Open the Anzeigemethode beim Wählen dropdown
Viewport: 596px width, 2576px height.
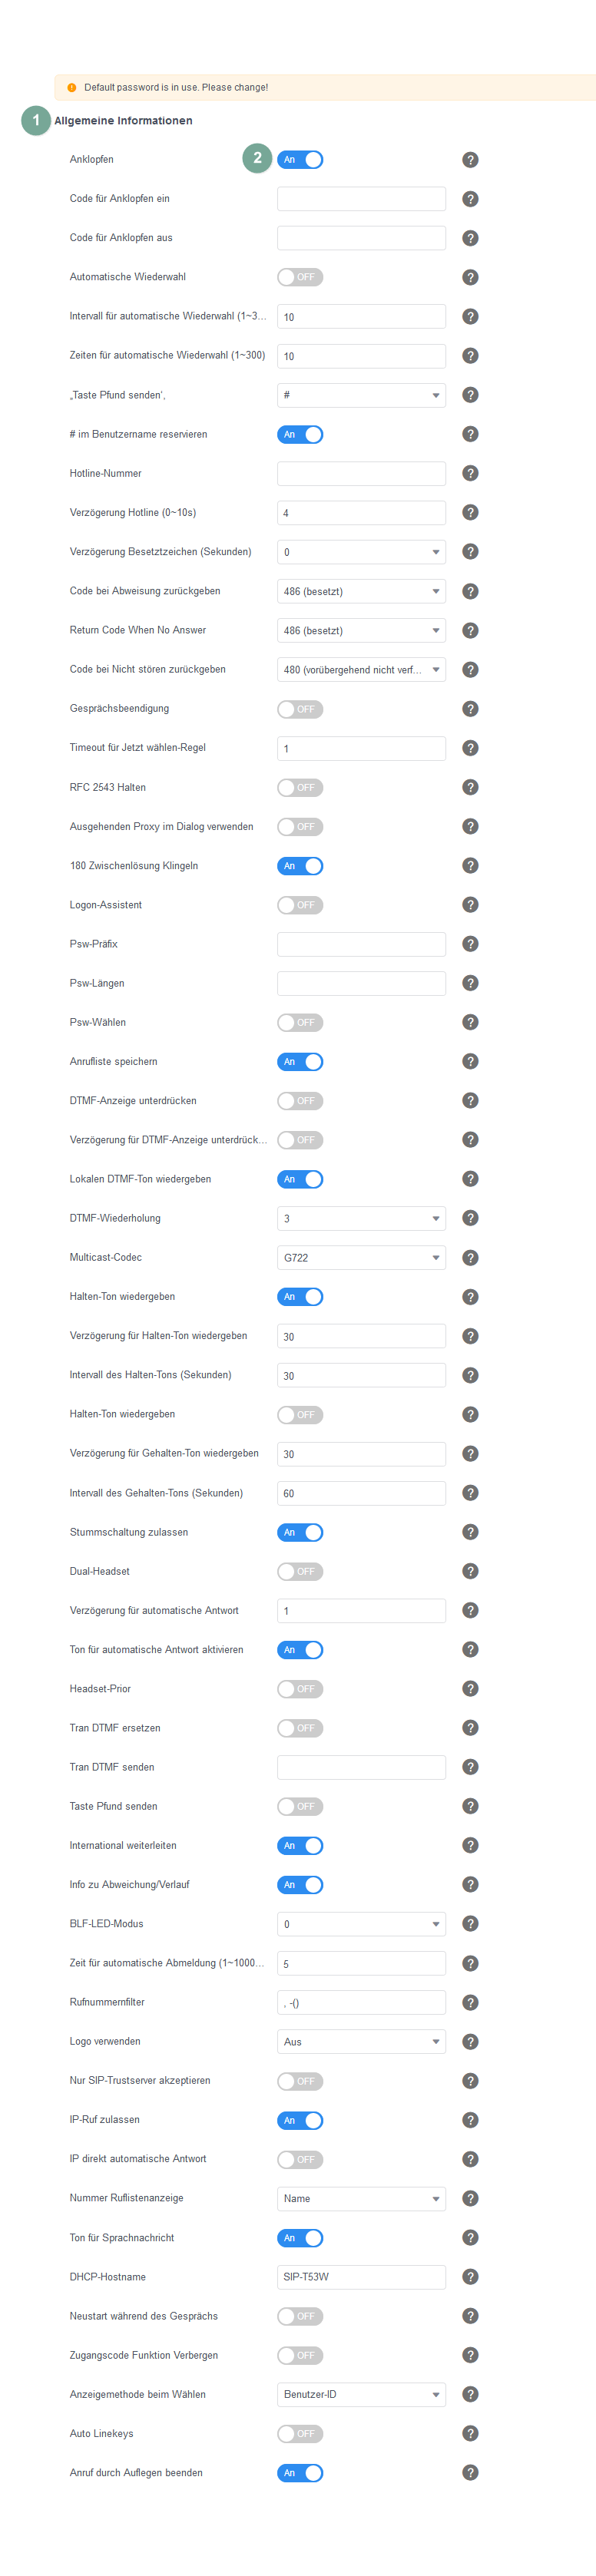click(x=361, y=2394)
